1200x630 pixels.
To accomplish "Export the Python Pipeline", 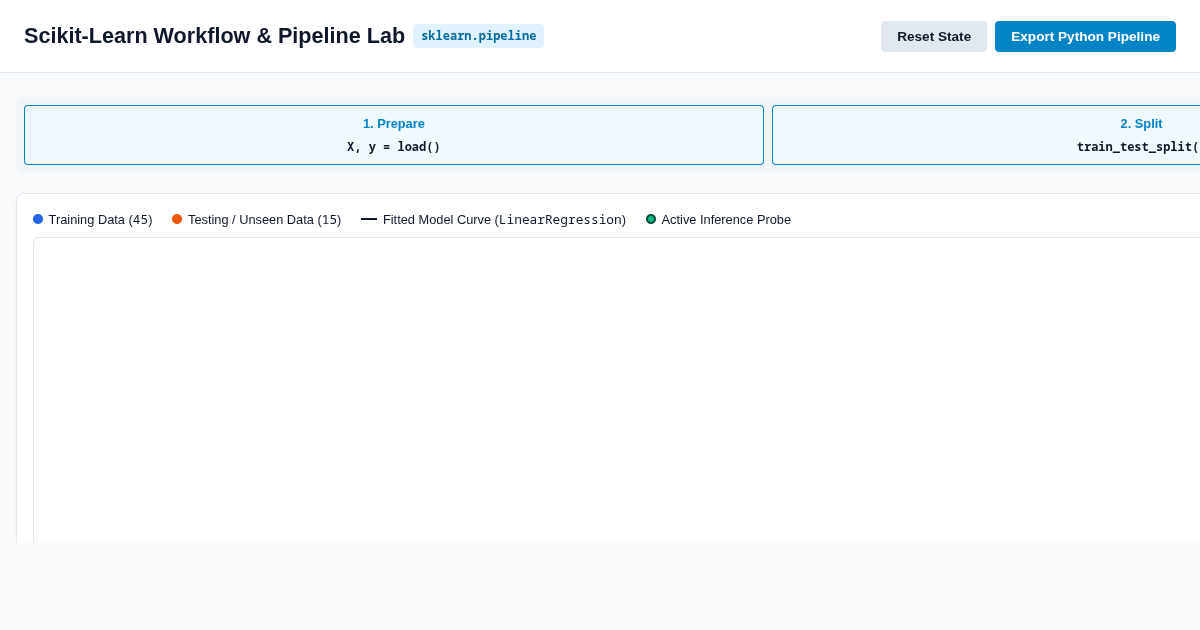I will pos(1085,36).
